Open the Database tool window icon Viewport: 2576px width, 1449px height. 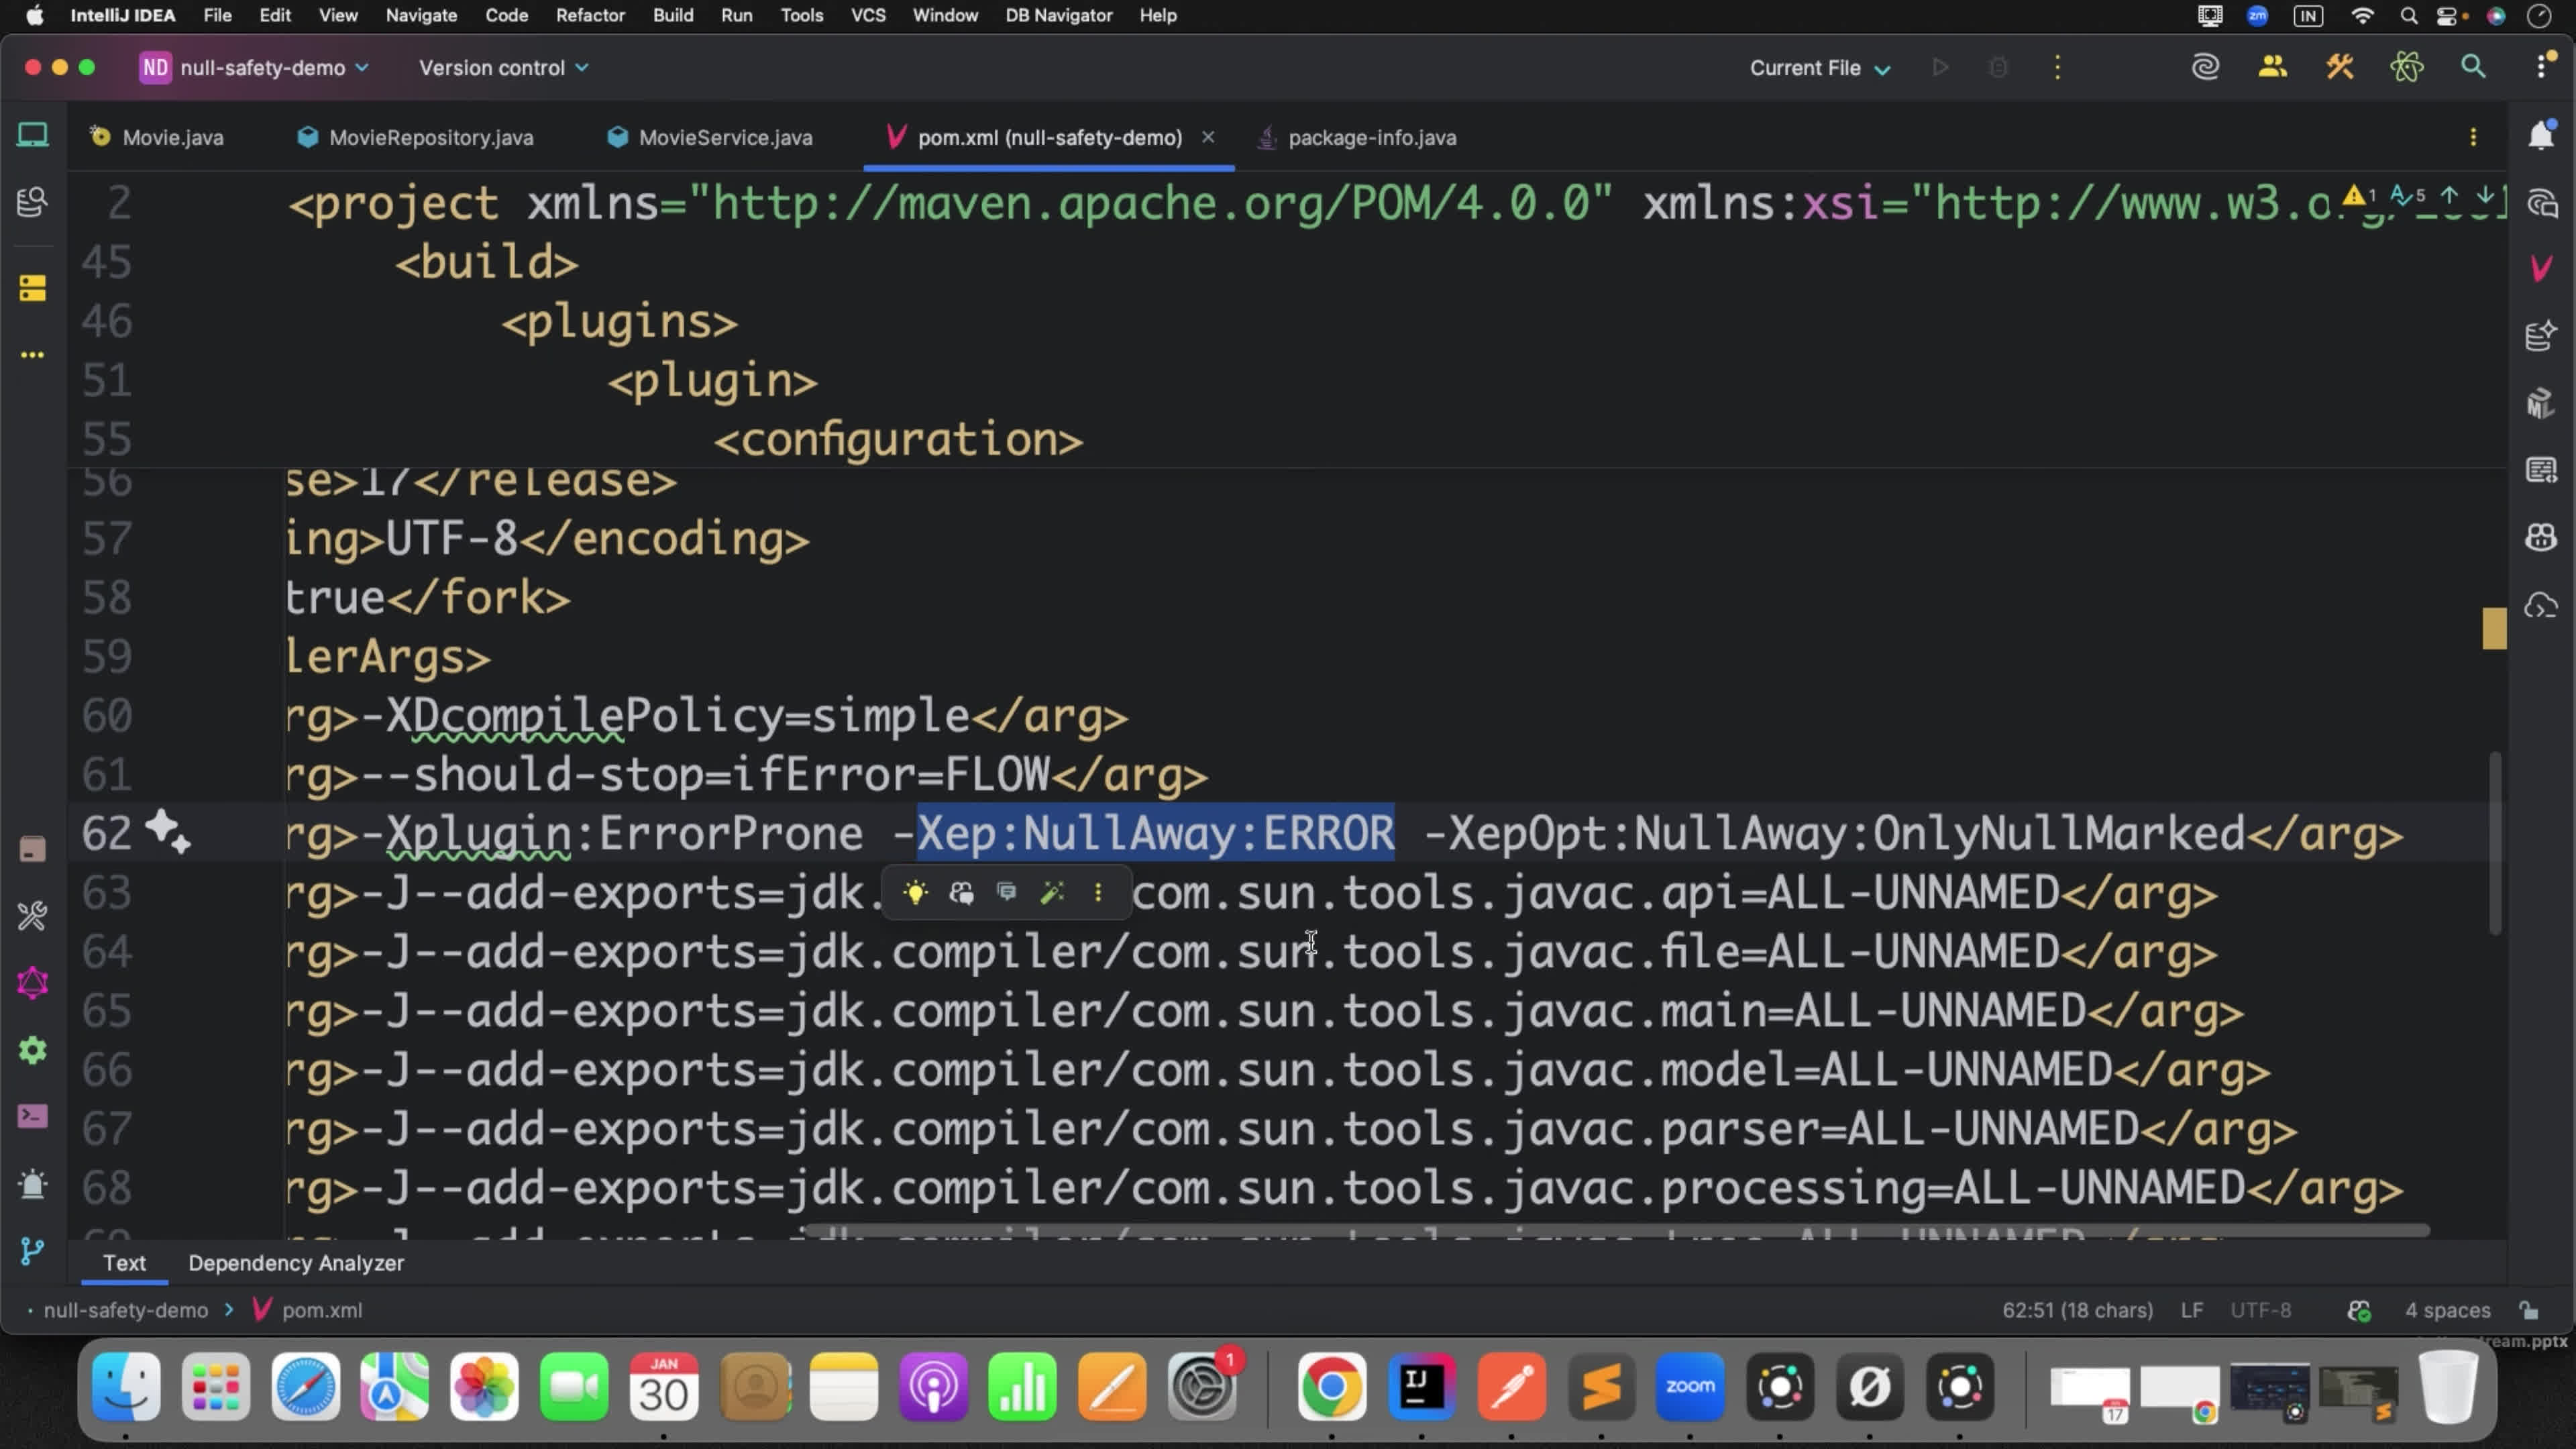[x=2541, y=336]
